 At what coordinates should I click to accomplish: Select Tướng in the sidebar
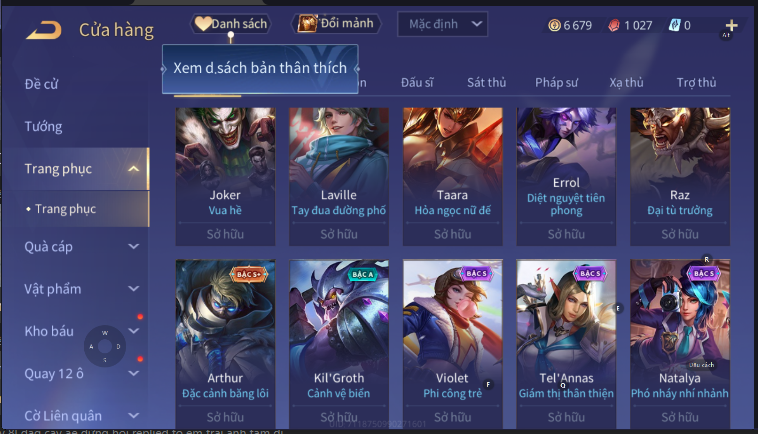(44, 127)
